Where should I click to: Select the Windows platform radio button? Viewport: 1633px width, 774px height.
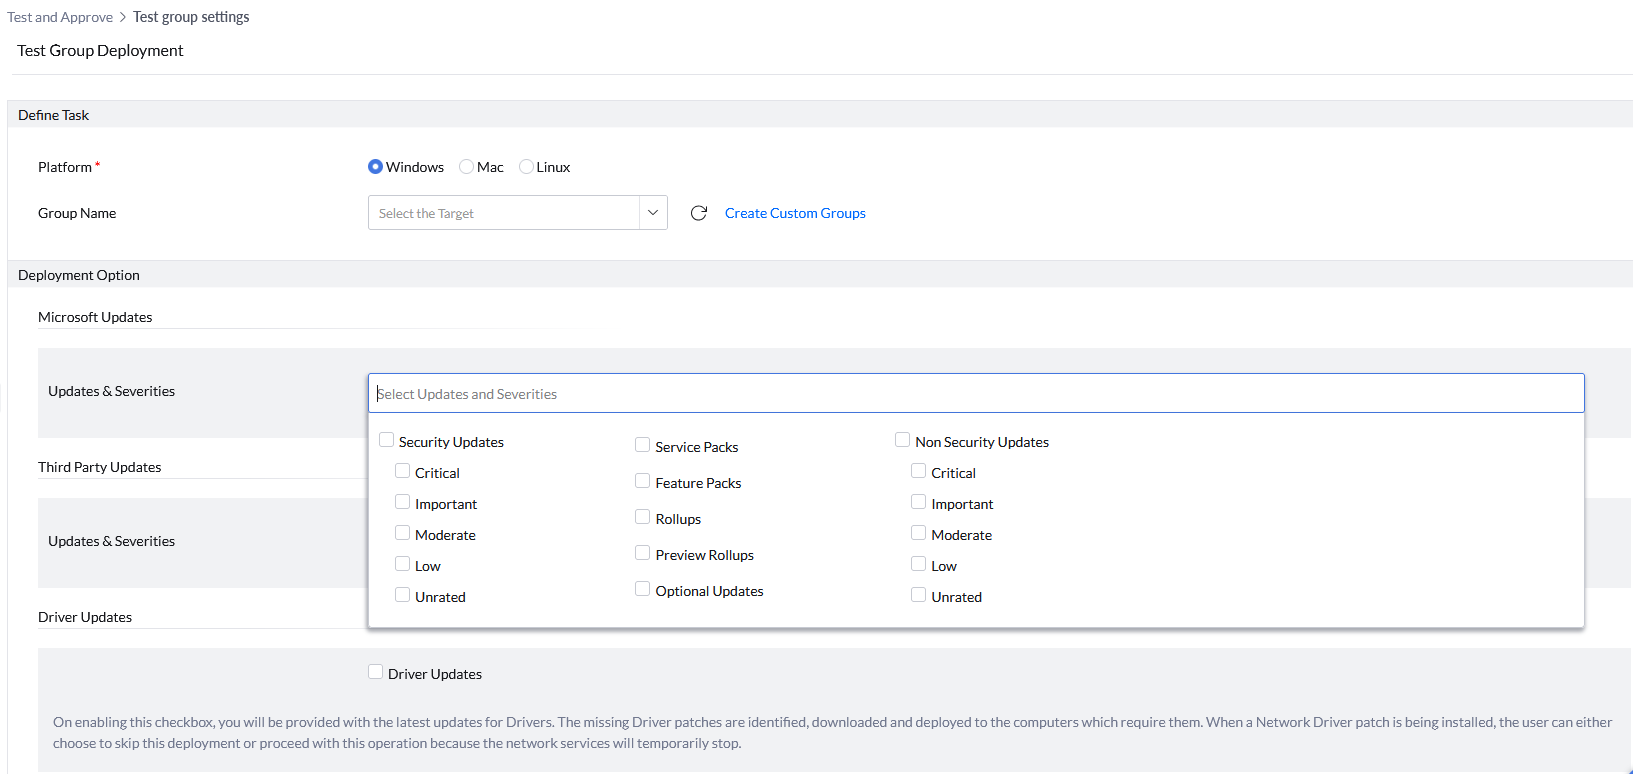[375, 167]
